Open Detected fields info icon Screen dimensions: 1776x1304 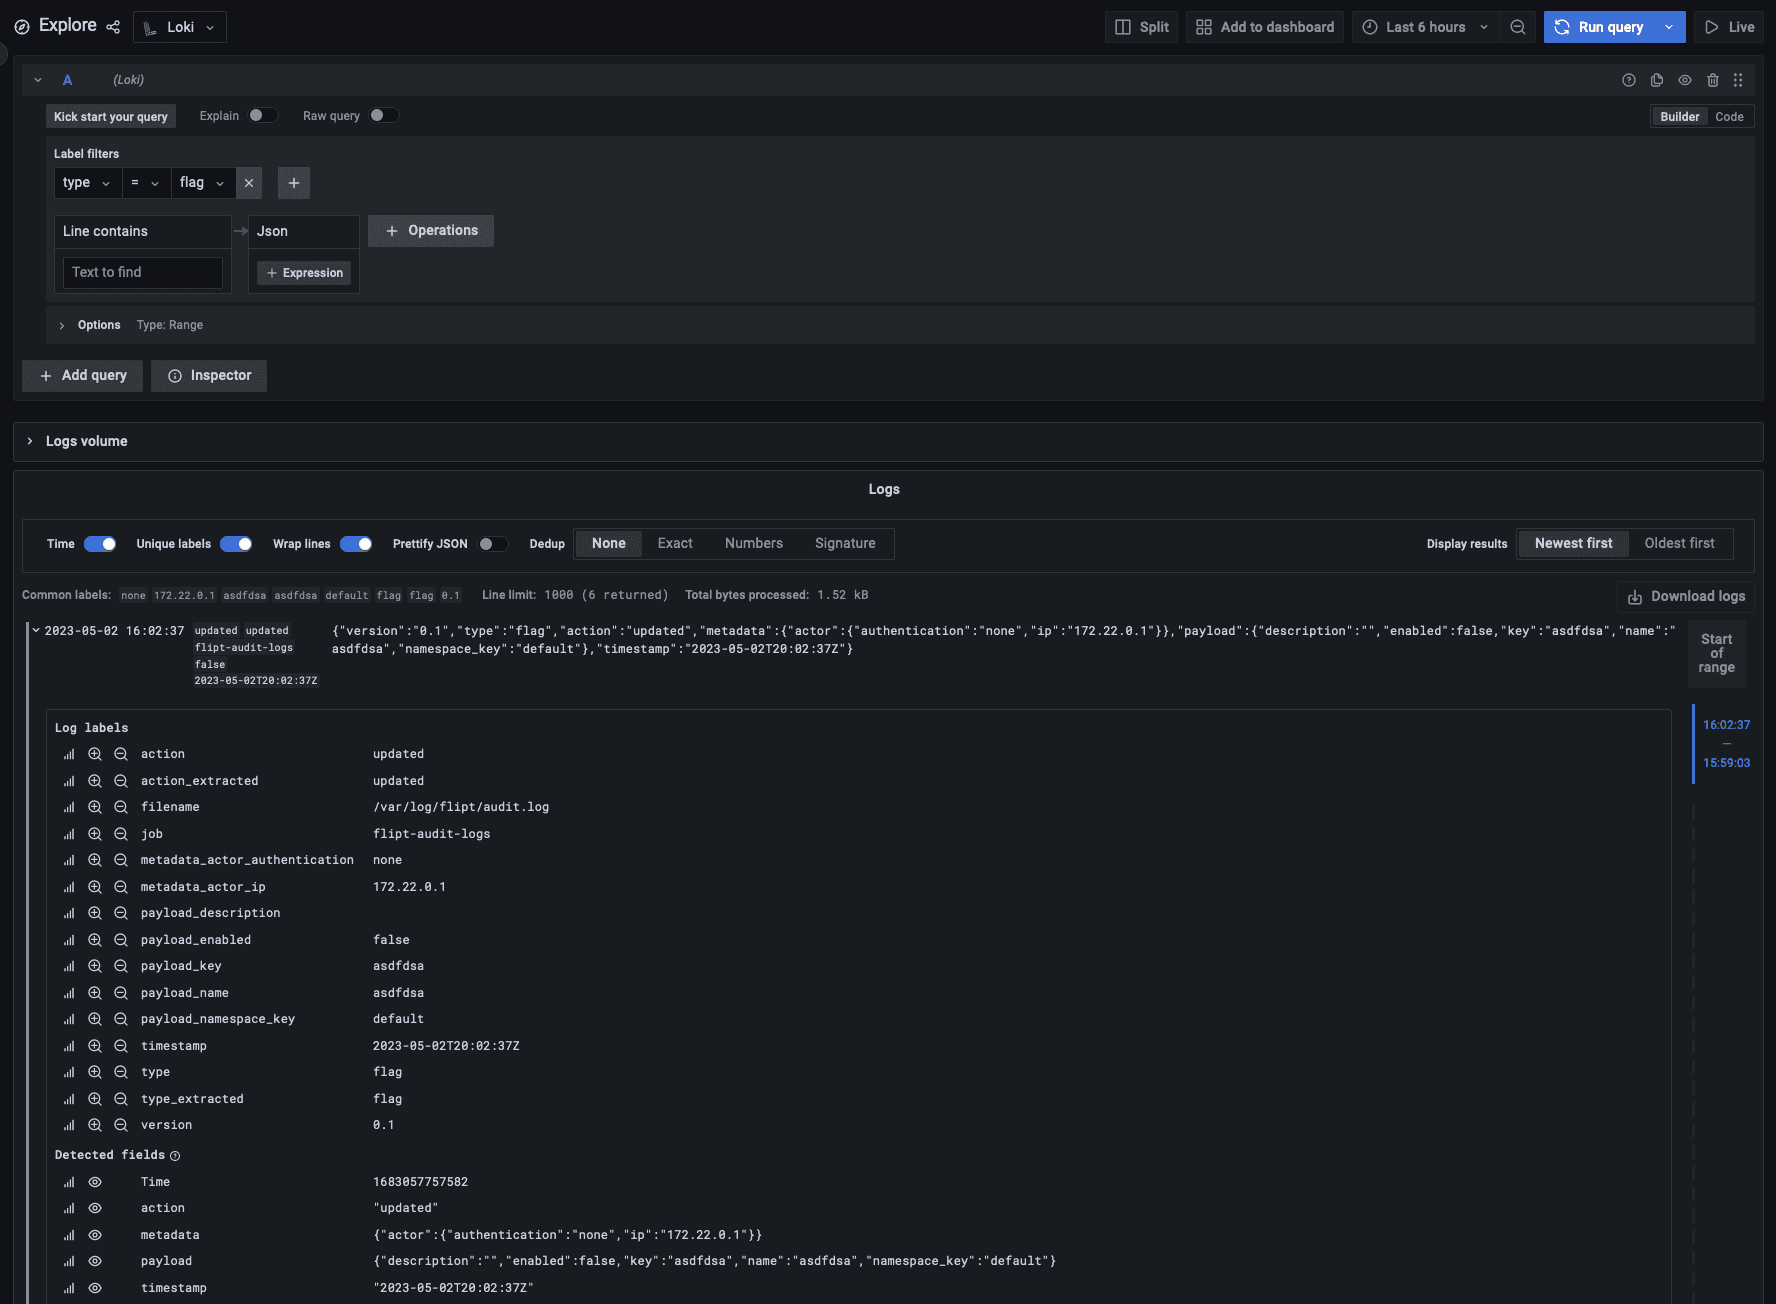(x=175, y=1156)
